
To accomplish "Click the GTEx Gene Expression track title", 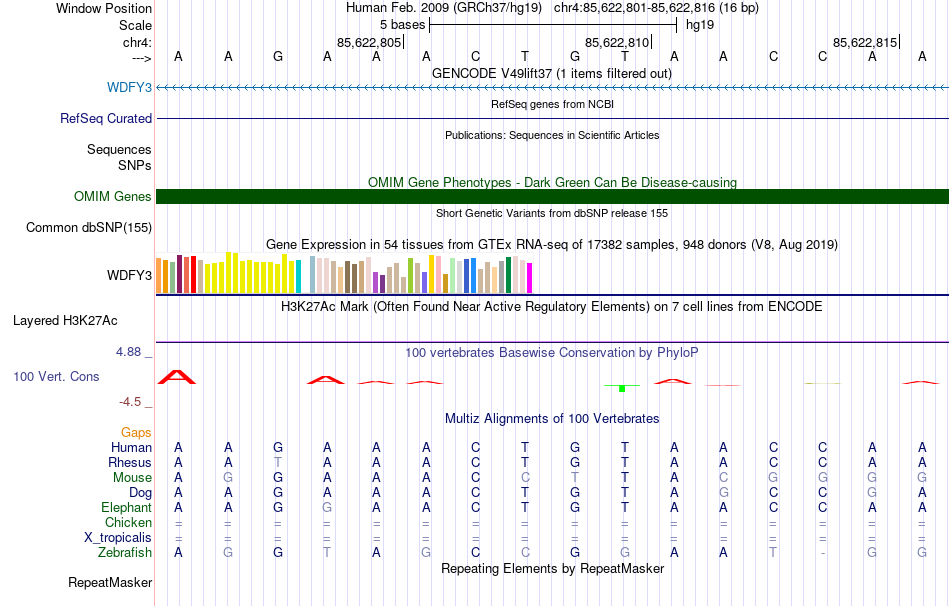I will (x=552, y=244).
